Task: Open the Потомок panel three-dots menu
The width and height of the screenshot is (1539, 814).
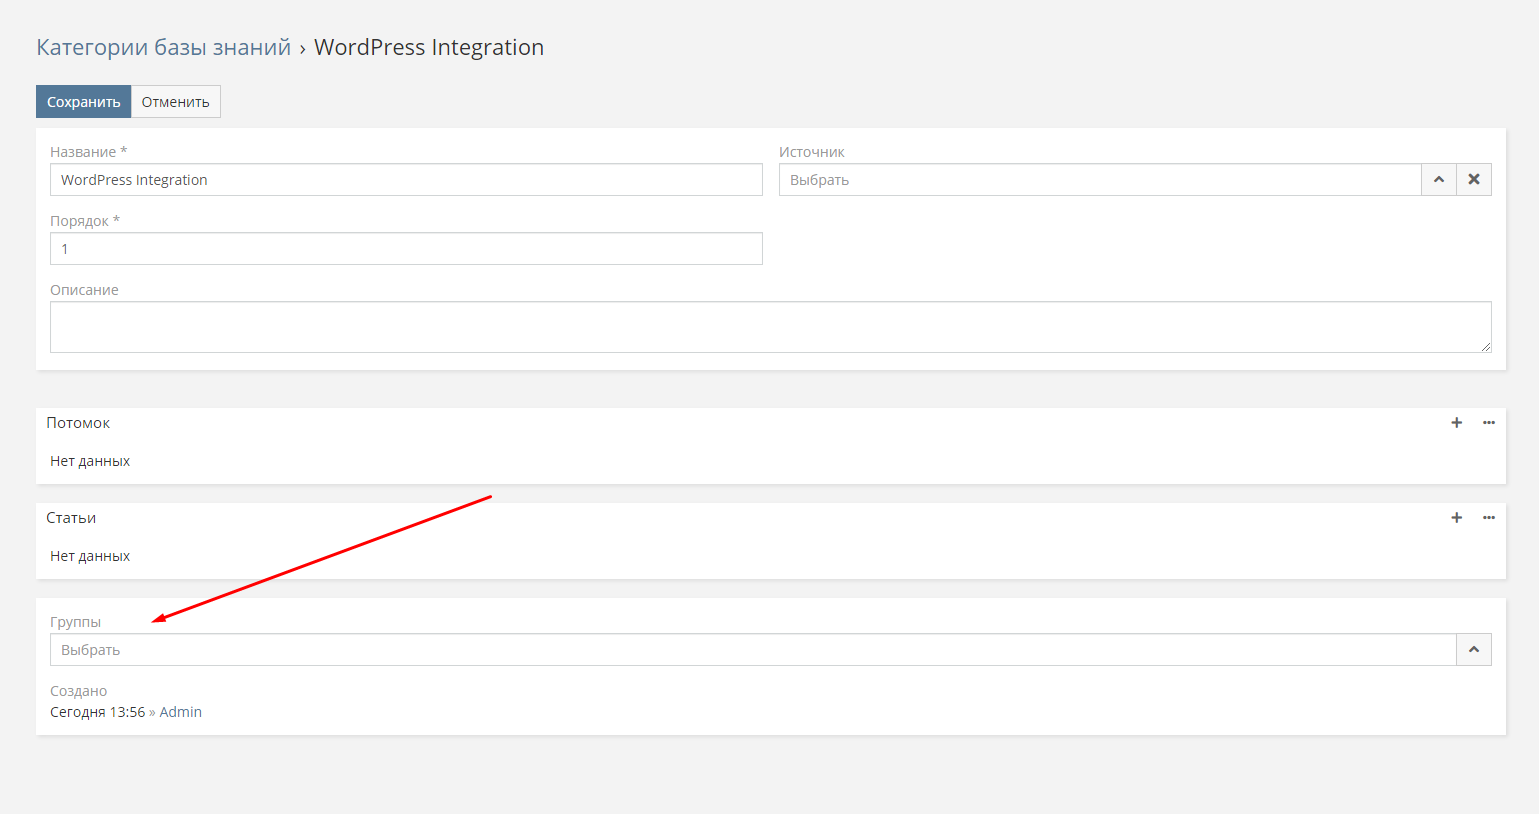Action: click(x=1488, y=423)
